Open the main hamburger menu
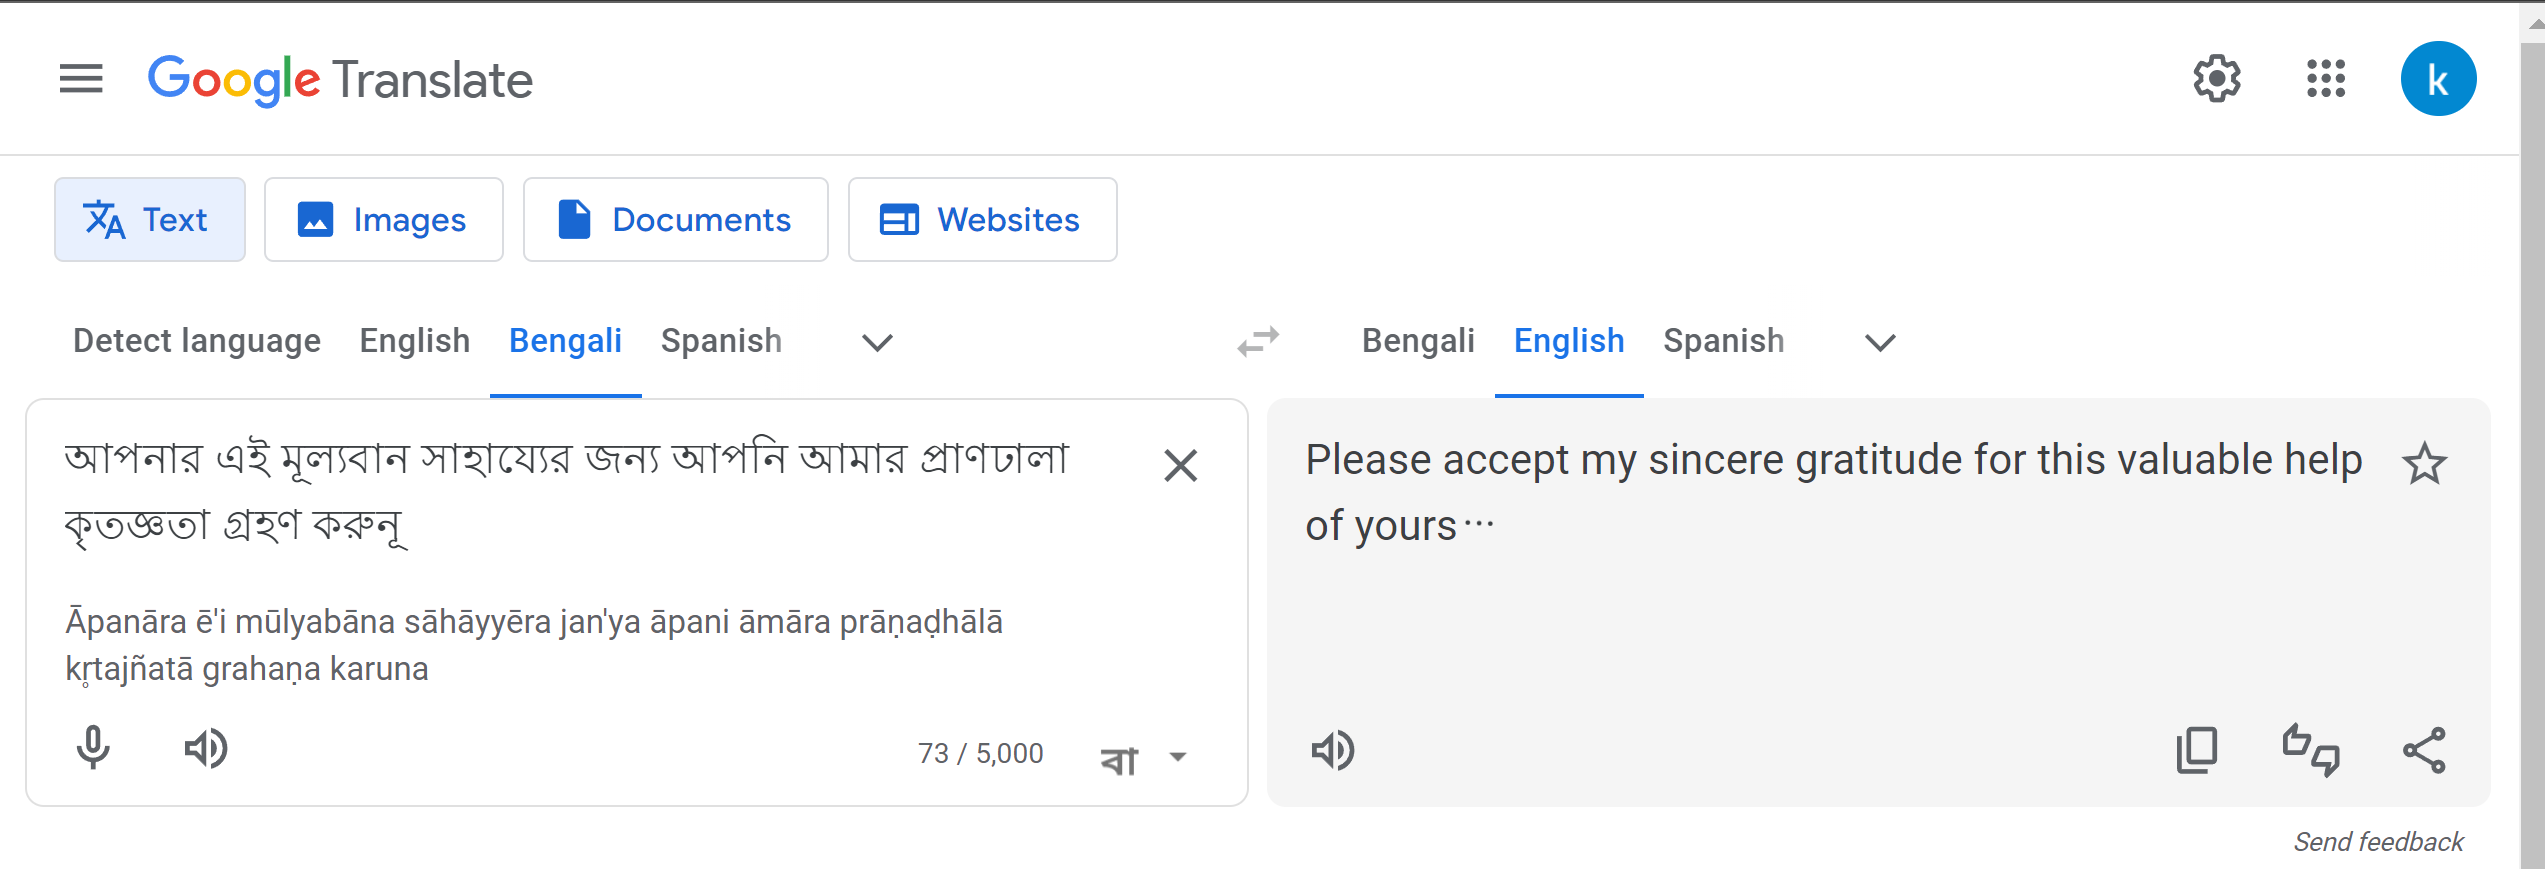 point(81,78)
